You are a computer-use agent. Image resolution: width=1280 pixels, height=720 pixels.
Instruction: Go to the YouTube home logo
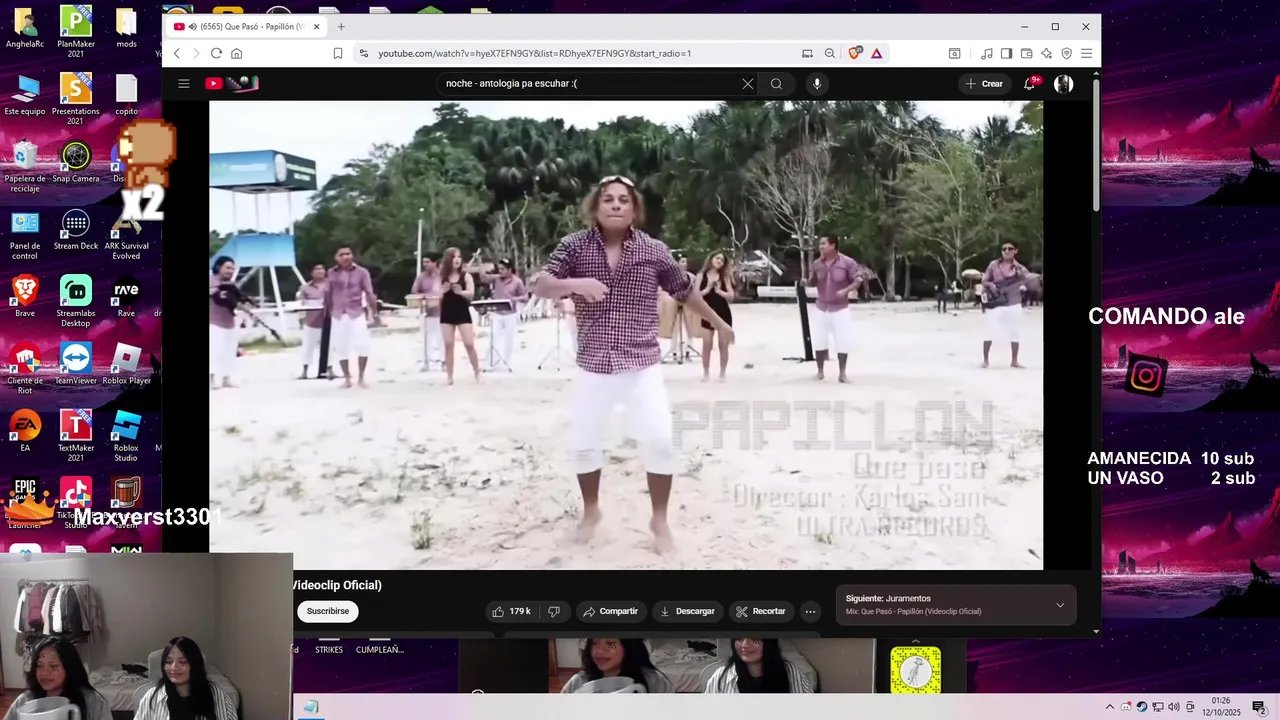point(231,84)
